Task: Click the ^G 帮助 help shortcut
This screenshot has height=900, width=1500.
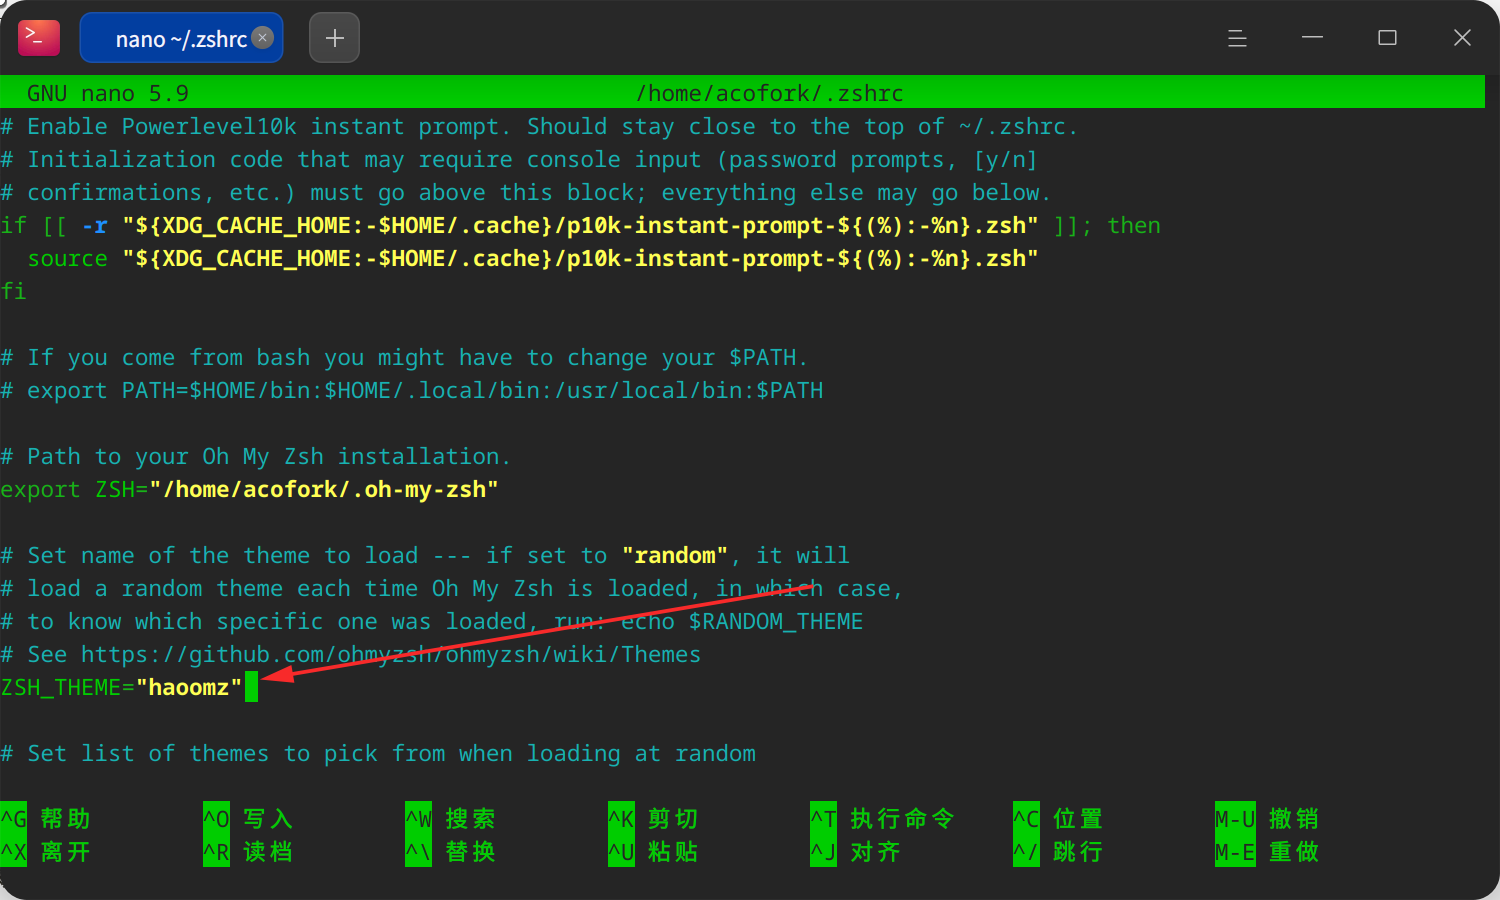Action: (46, 818)
